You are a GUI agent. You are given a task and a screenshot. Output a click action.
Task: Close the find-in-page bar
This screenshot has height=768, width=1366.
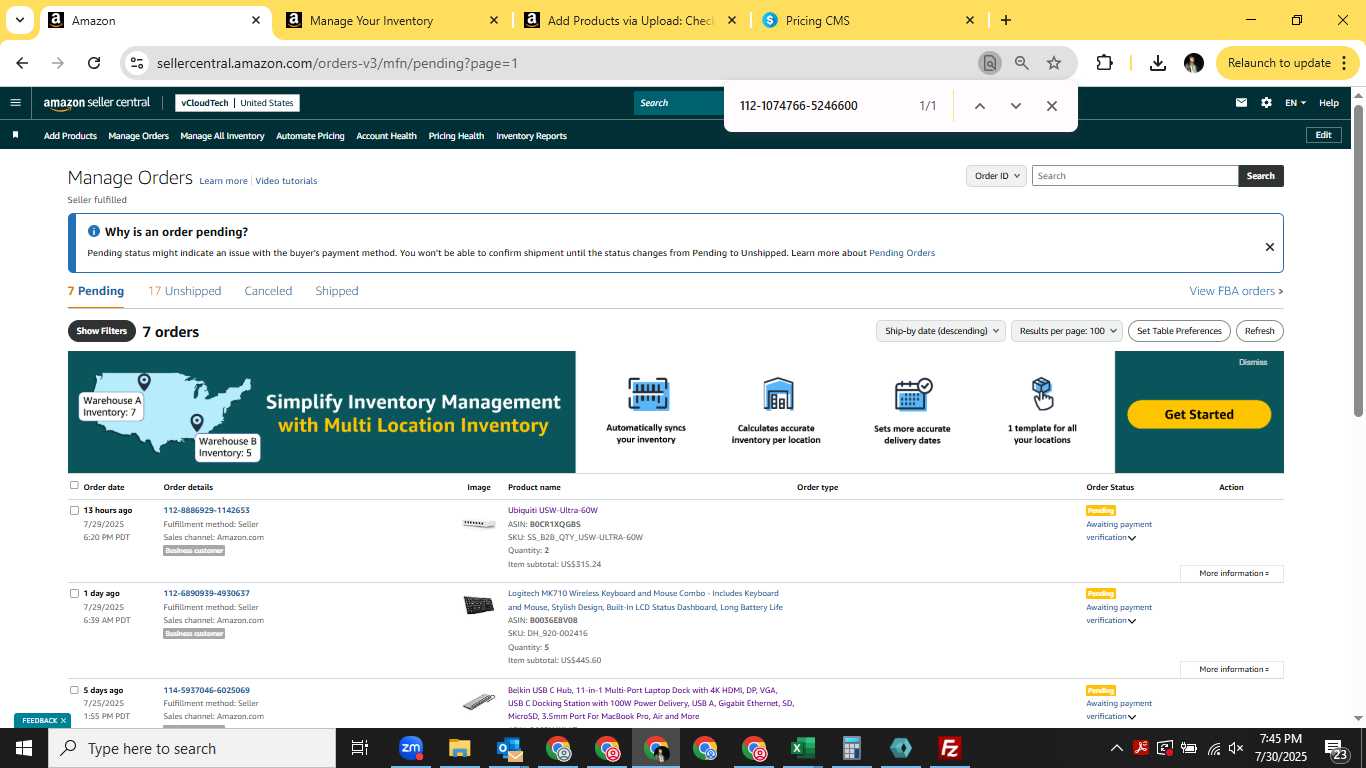pos(1052,106)
